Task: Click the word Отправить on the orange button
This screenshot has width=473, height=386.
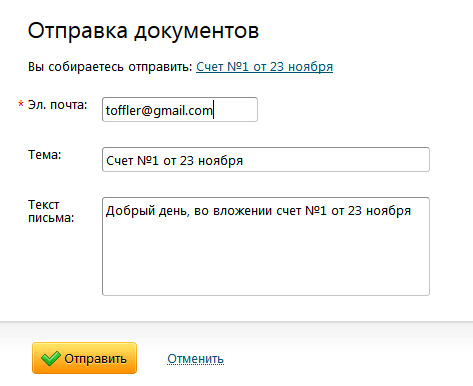Action: pos(95,359)
